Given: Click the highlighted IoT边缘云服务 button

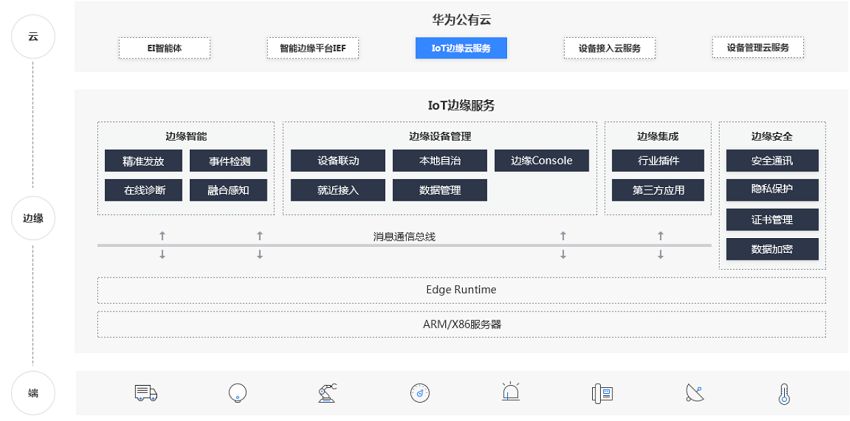Looking at the screenshot, I should [461, 48].
